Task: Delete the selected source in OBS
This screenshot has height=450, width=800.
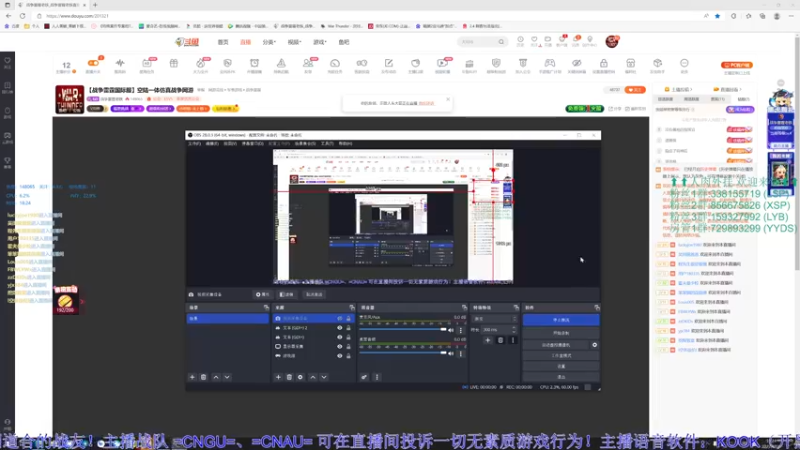Action: [x=289, y=377]
